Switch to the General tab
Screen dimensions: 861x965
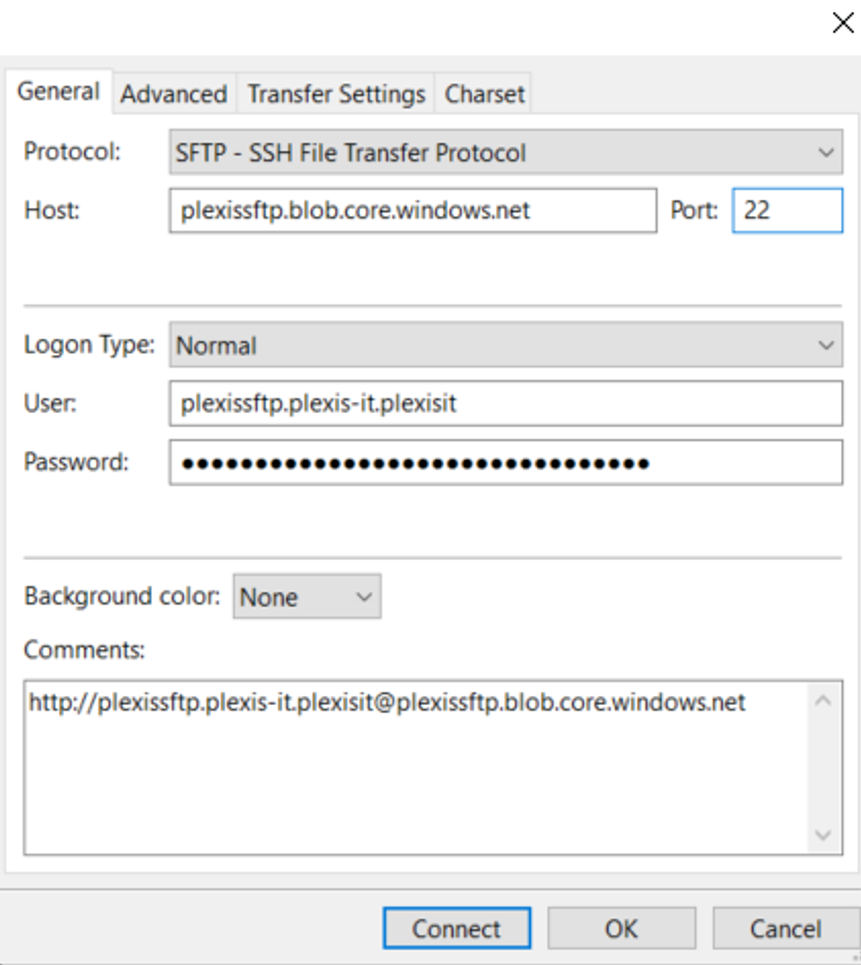pos(59,92)
